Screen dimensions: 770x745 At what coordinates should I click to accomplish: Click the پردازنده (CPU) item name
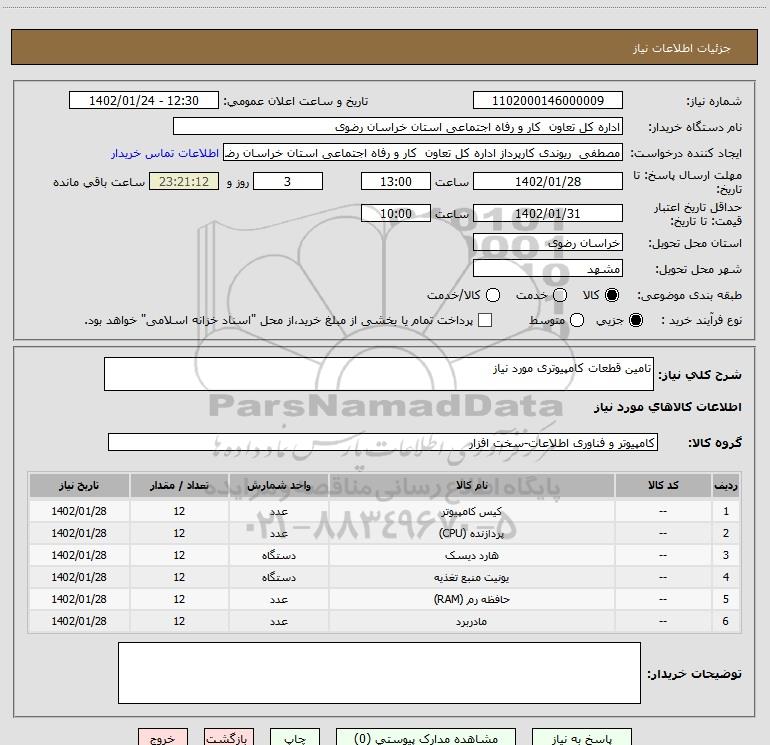coord(471,533)
